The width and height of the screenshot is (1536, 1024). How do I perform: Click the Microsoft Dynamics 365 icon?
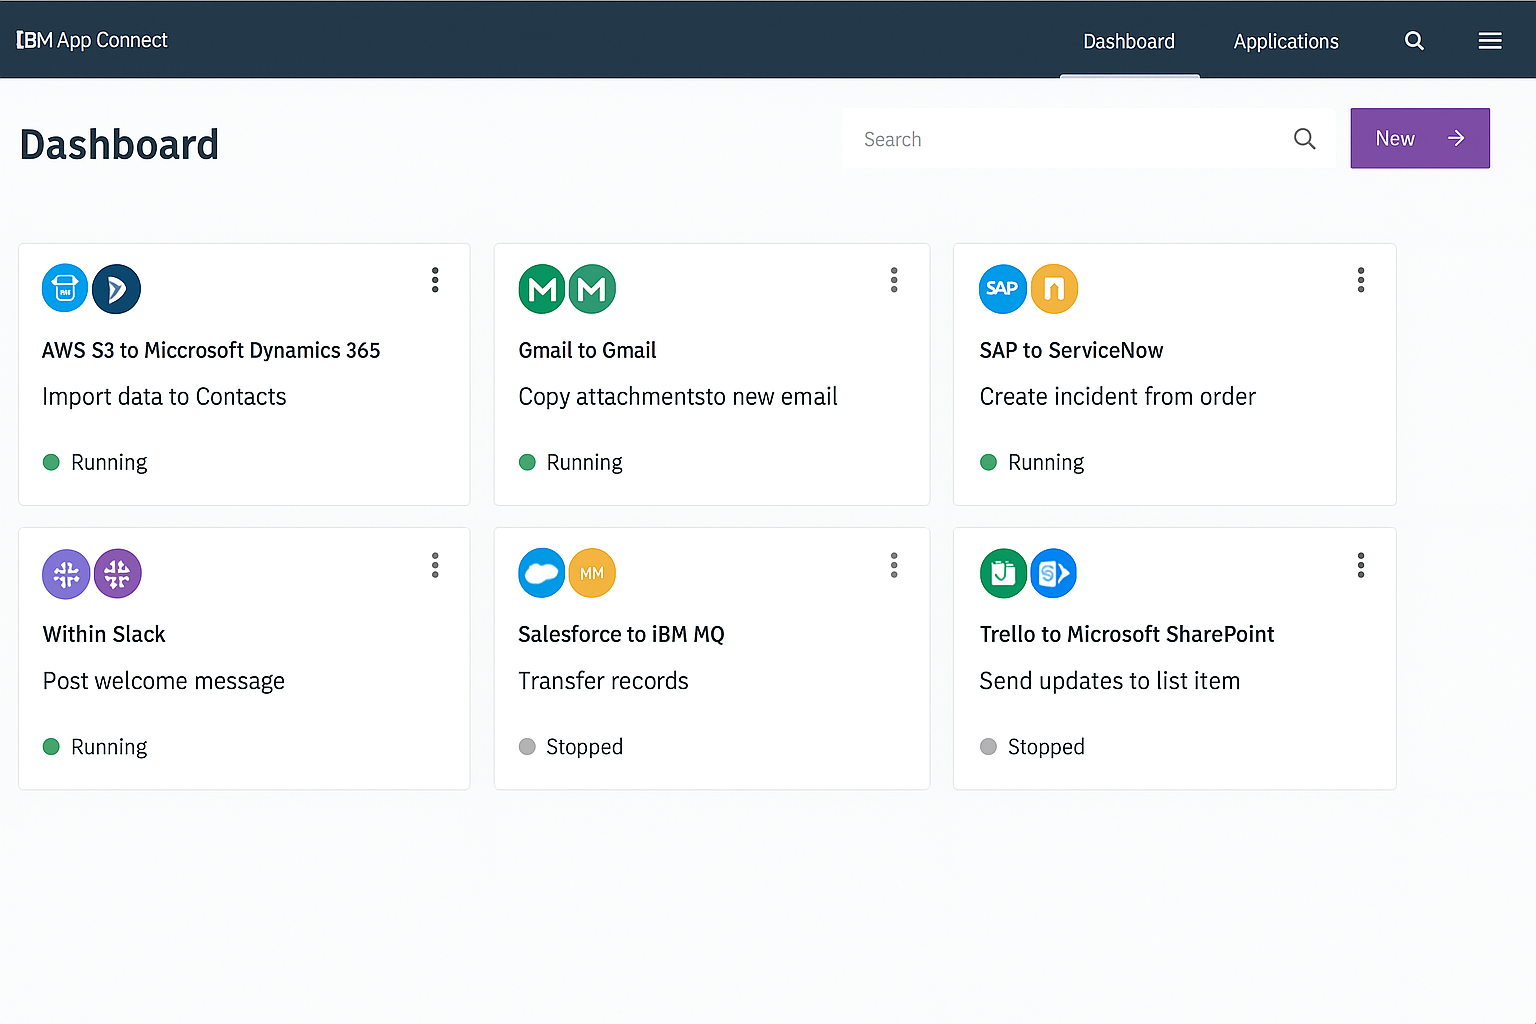pos(116,289)
